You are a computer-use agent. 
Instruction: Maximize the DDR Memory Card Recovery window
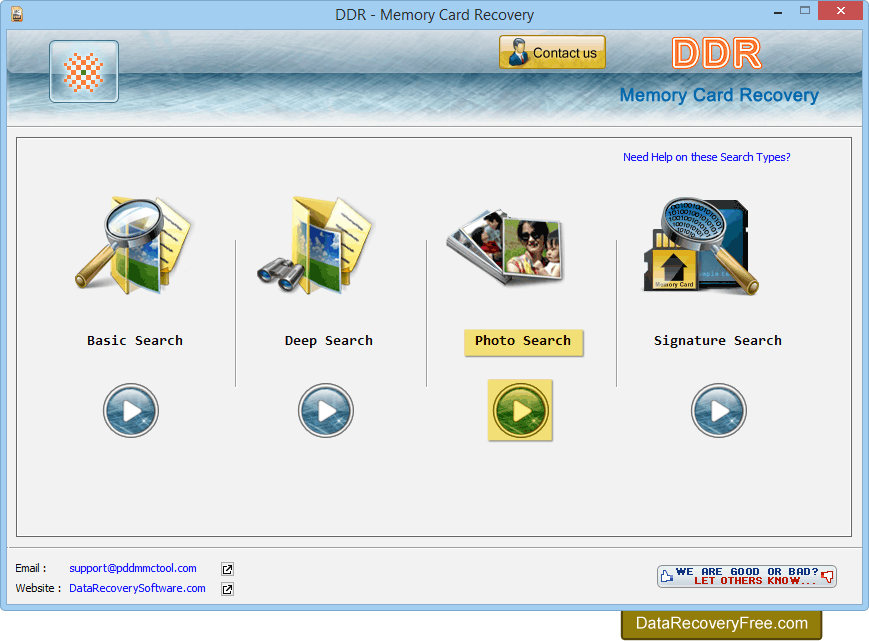(805, 11)
